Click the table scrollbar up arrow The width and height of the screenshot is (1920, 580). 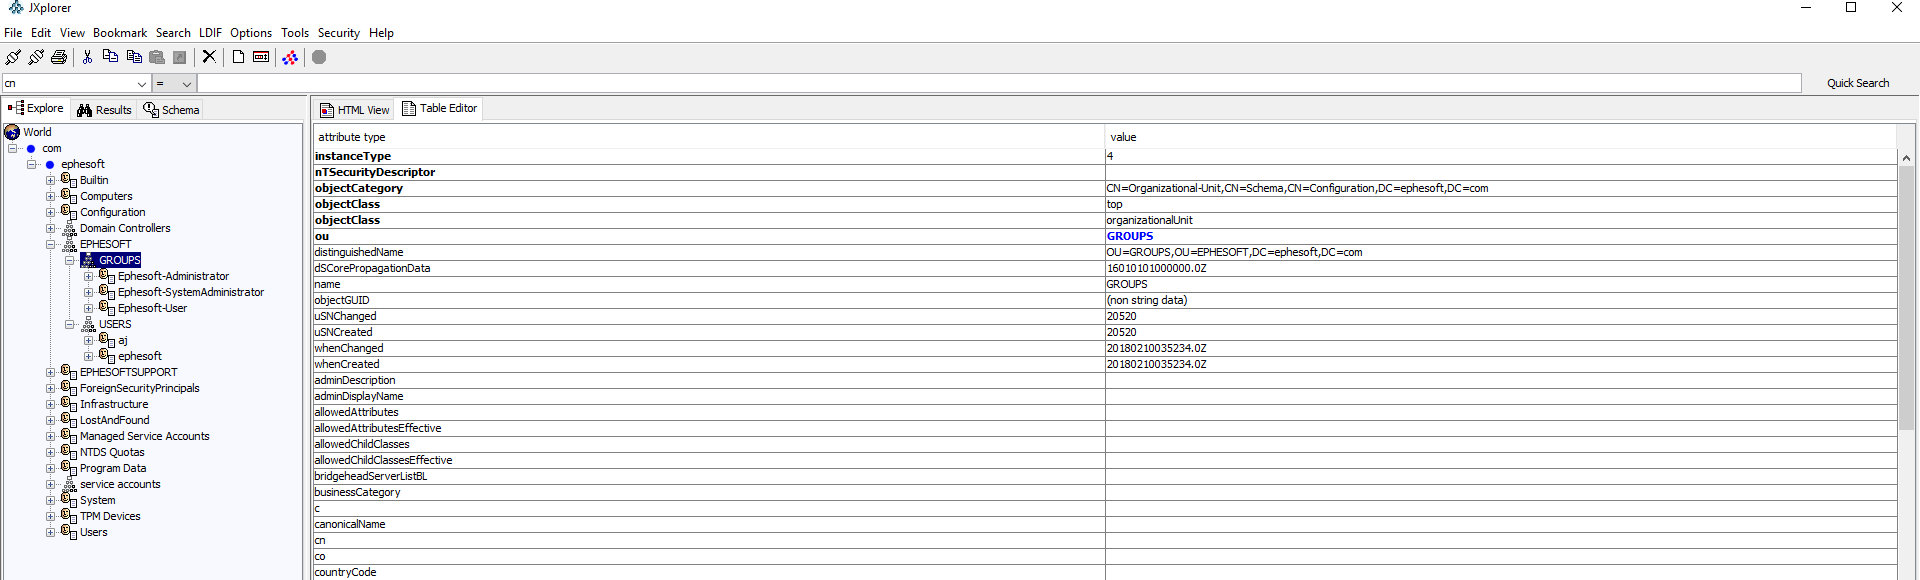pos(1906,158)
